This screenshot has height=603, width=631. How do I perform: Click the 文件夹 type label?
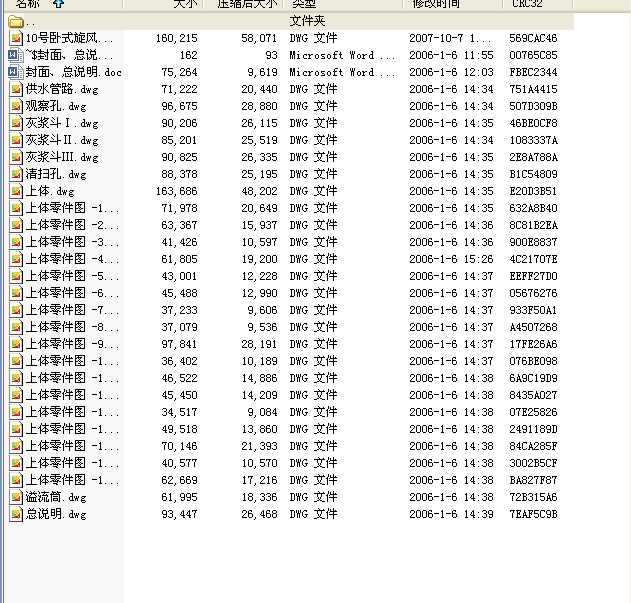click(x=307, y=21)
